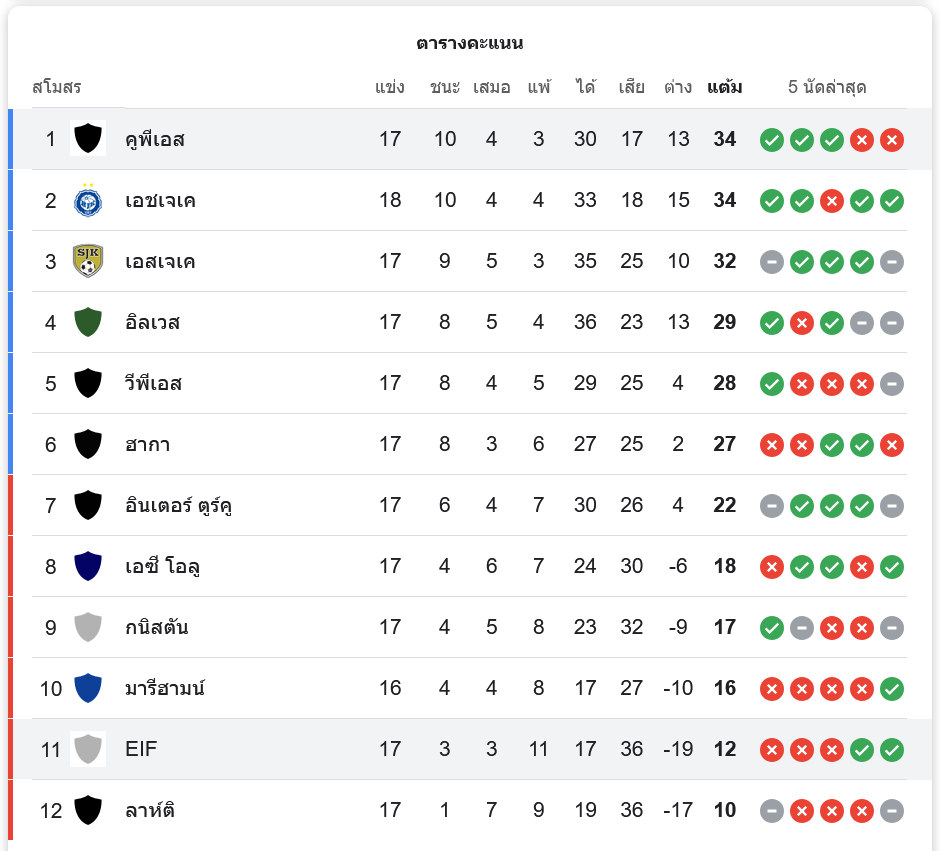The image size is (940, 851).
Task: Click the navy AC Oulu shield icon
Action: click(88, 566)
